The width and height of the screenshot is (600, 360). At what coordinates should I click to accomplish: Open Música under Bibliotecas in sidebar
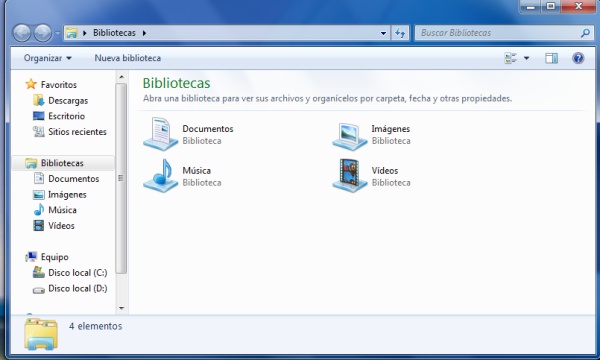point(62,210)
